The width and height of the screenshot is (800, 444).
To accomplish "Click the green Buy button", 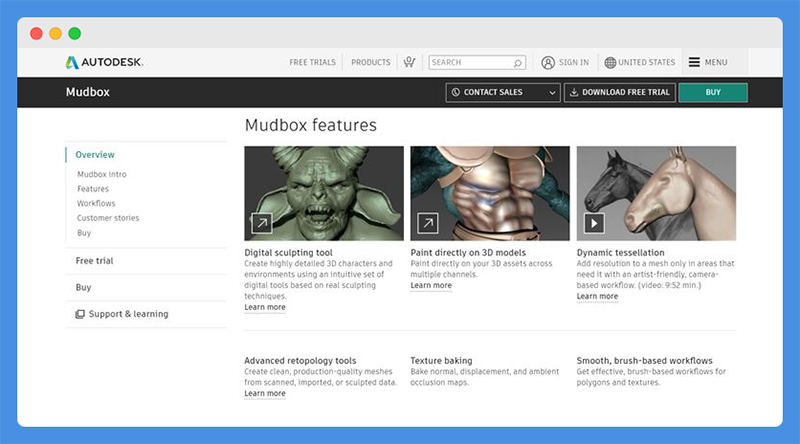I will 713,92.
